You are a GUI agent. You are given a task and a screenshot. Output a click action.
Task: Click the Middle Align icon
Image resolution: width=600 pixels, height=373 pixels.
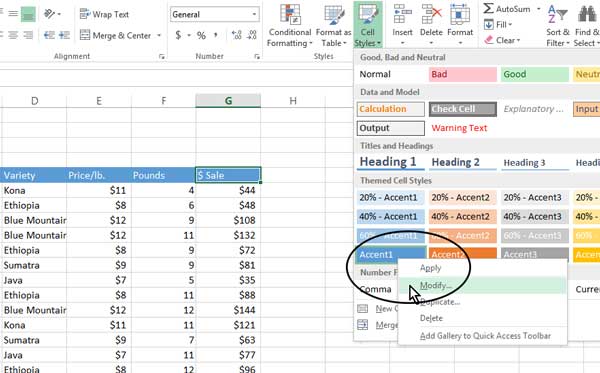tap(13, 14)
